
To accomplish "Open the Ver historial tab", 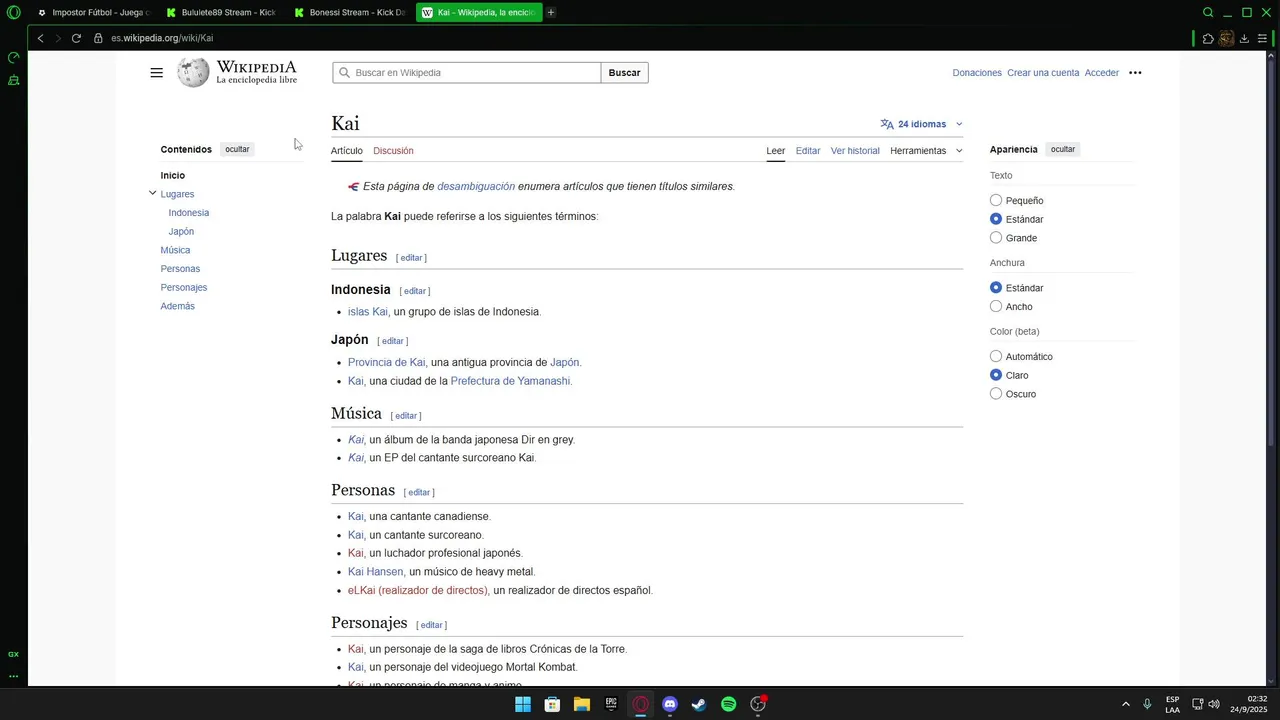I will click(x=855, y=151).
